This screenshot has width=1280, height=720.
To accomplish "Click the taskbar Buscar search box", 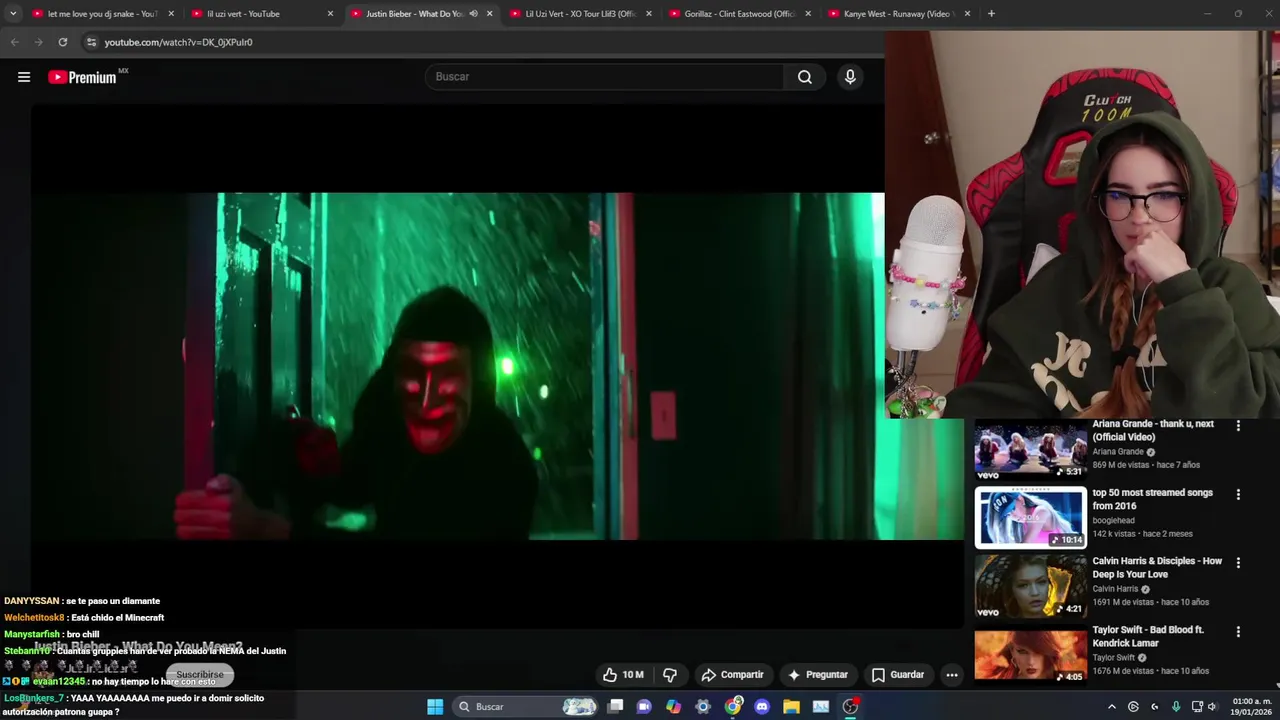I will pos(526,707).
